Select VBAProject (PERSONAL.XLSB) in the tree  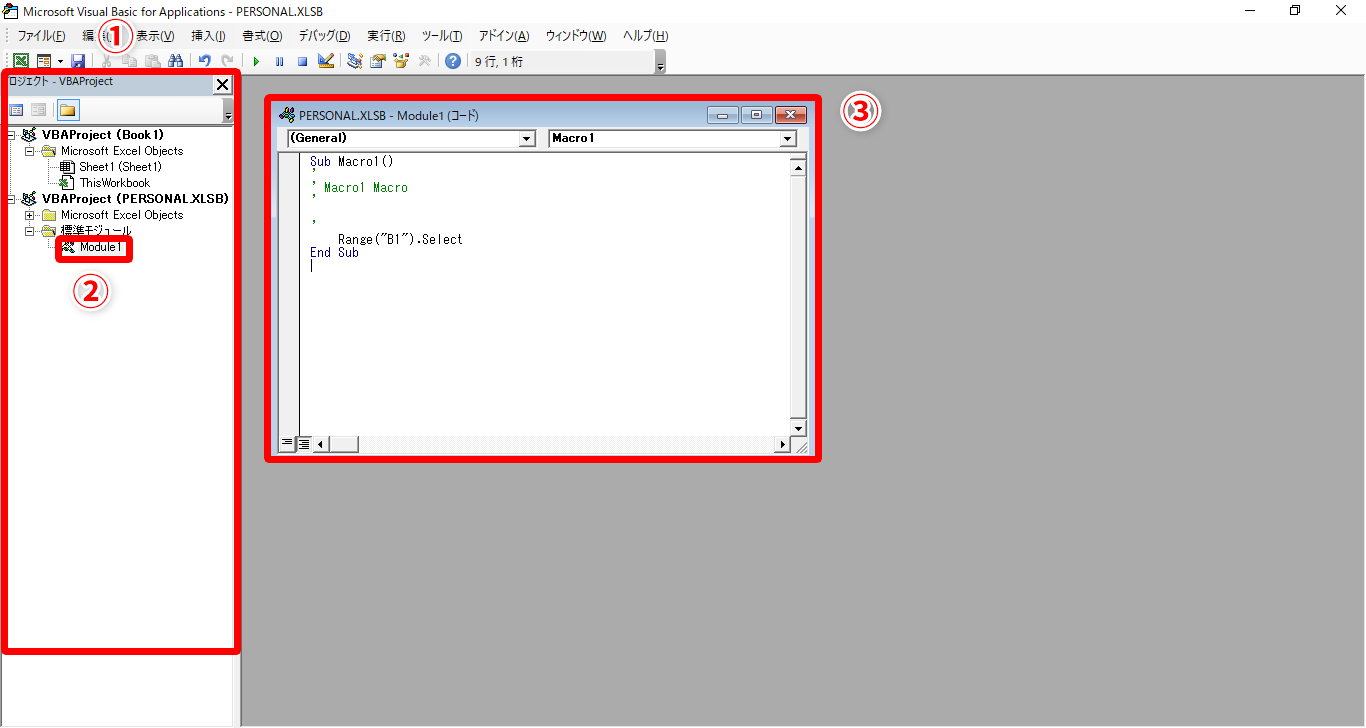pos(135,199)
